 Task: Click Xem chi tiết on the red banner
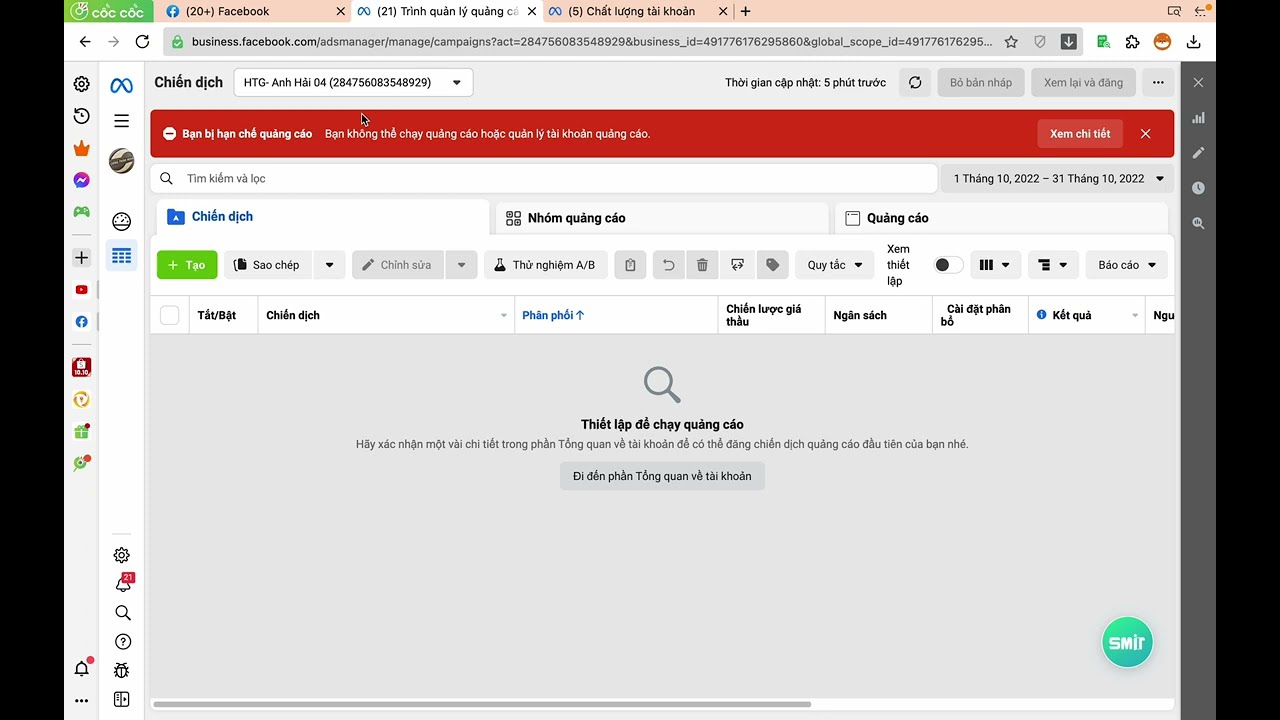(1080, 134)
